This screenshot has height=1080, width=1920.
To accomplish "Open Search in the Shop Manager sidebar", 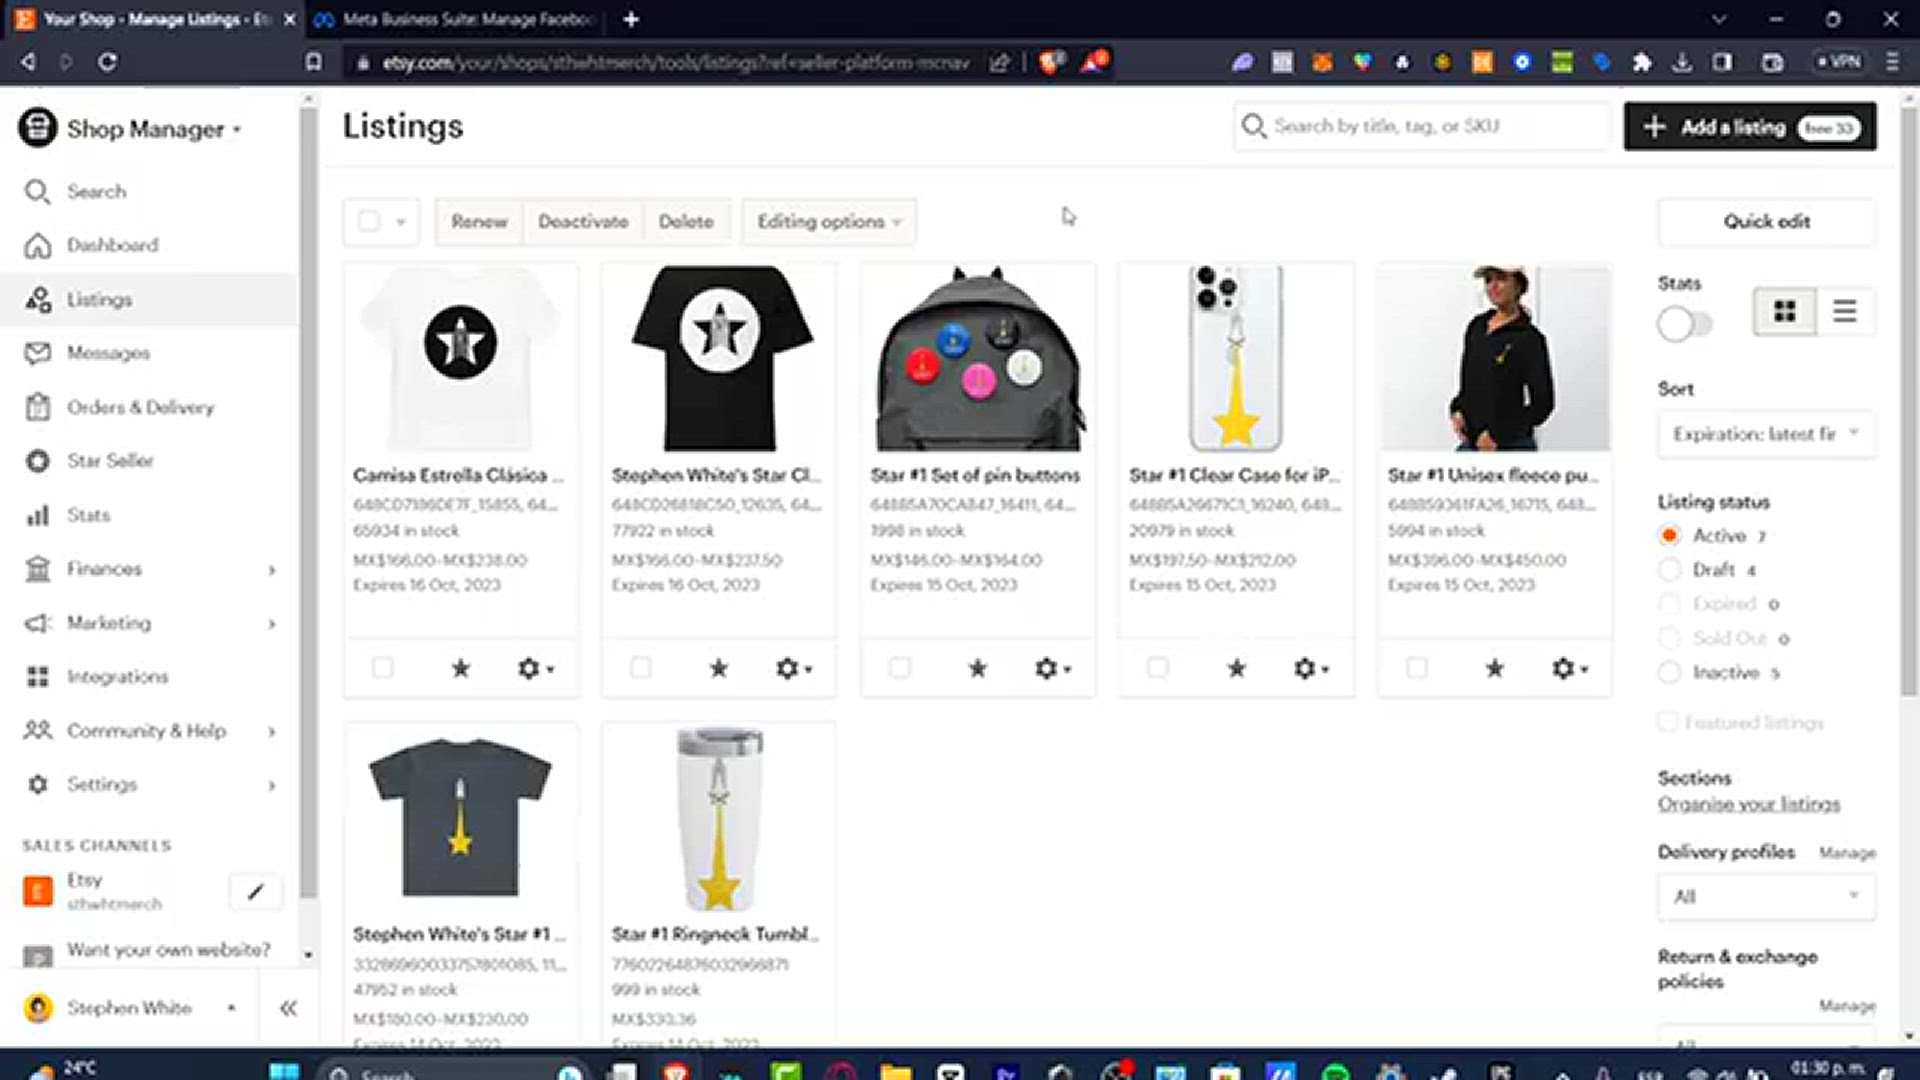I will (96, 191).
